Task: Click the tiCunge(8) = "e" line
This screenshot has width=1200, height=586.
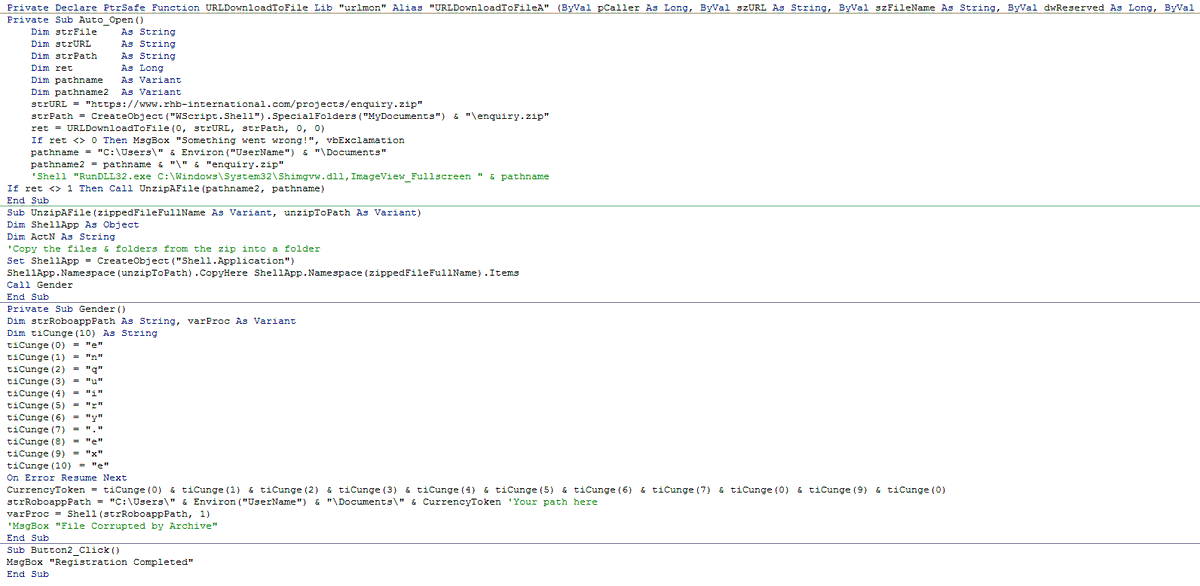Action: point(54,441)
